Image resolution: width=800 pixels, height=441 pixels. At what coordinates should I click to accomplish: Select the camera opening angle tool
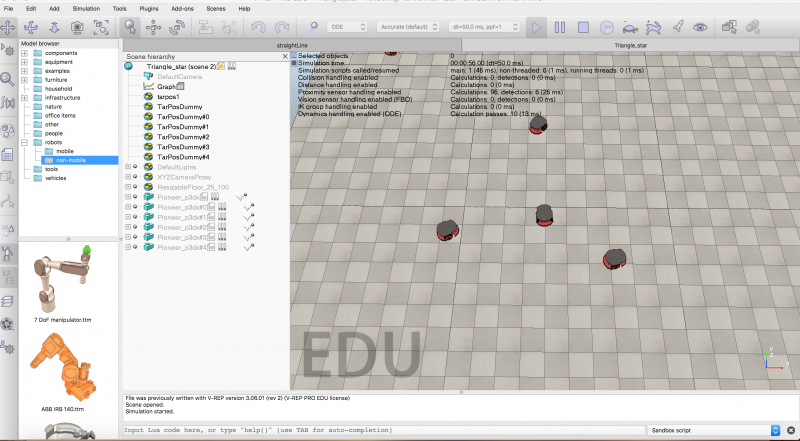[x=77, y=27]
